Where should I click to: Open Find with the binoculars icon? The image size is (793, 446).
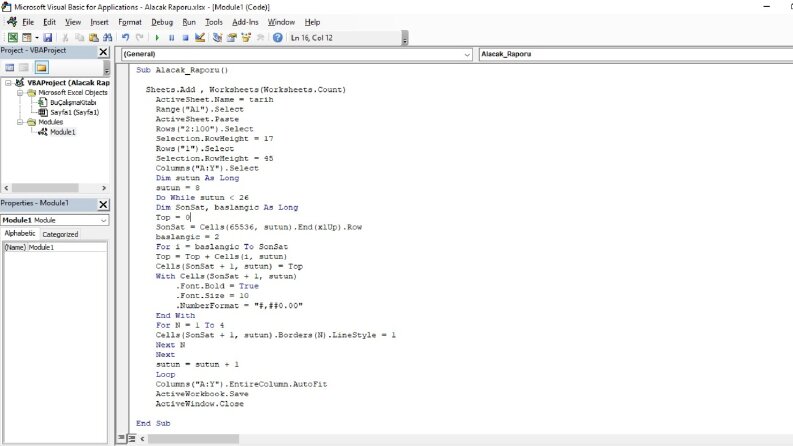point(108,37)
